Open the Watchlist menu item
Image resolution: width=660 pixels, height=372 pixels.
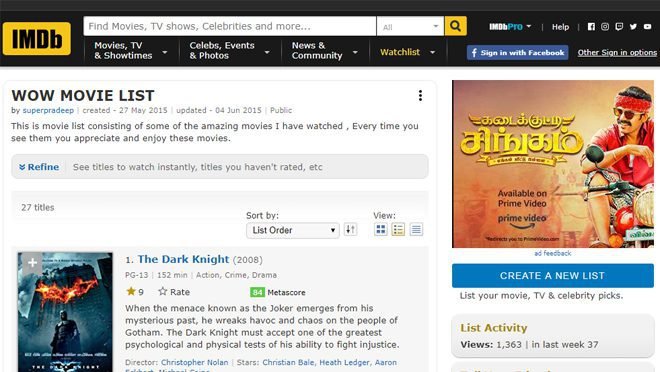[400, 52]
